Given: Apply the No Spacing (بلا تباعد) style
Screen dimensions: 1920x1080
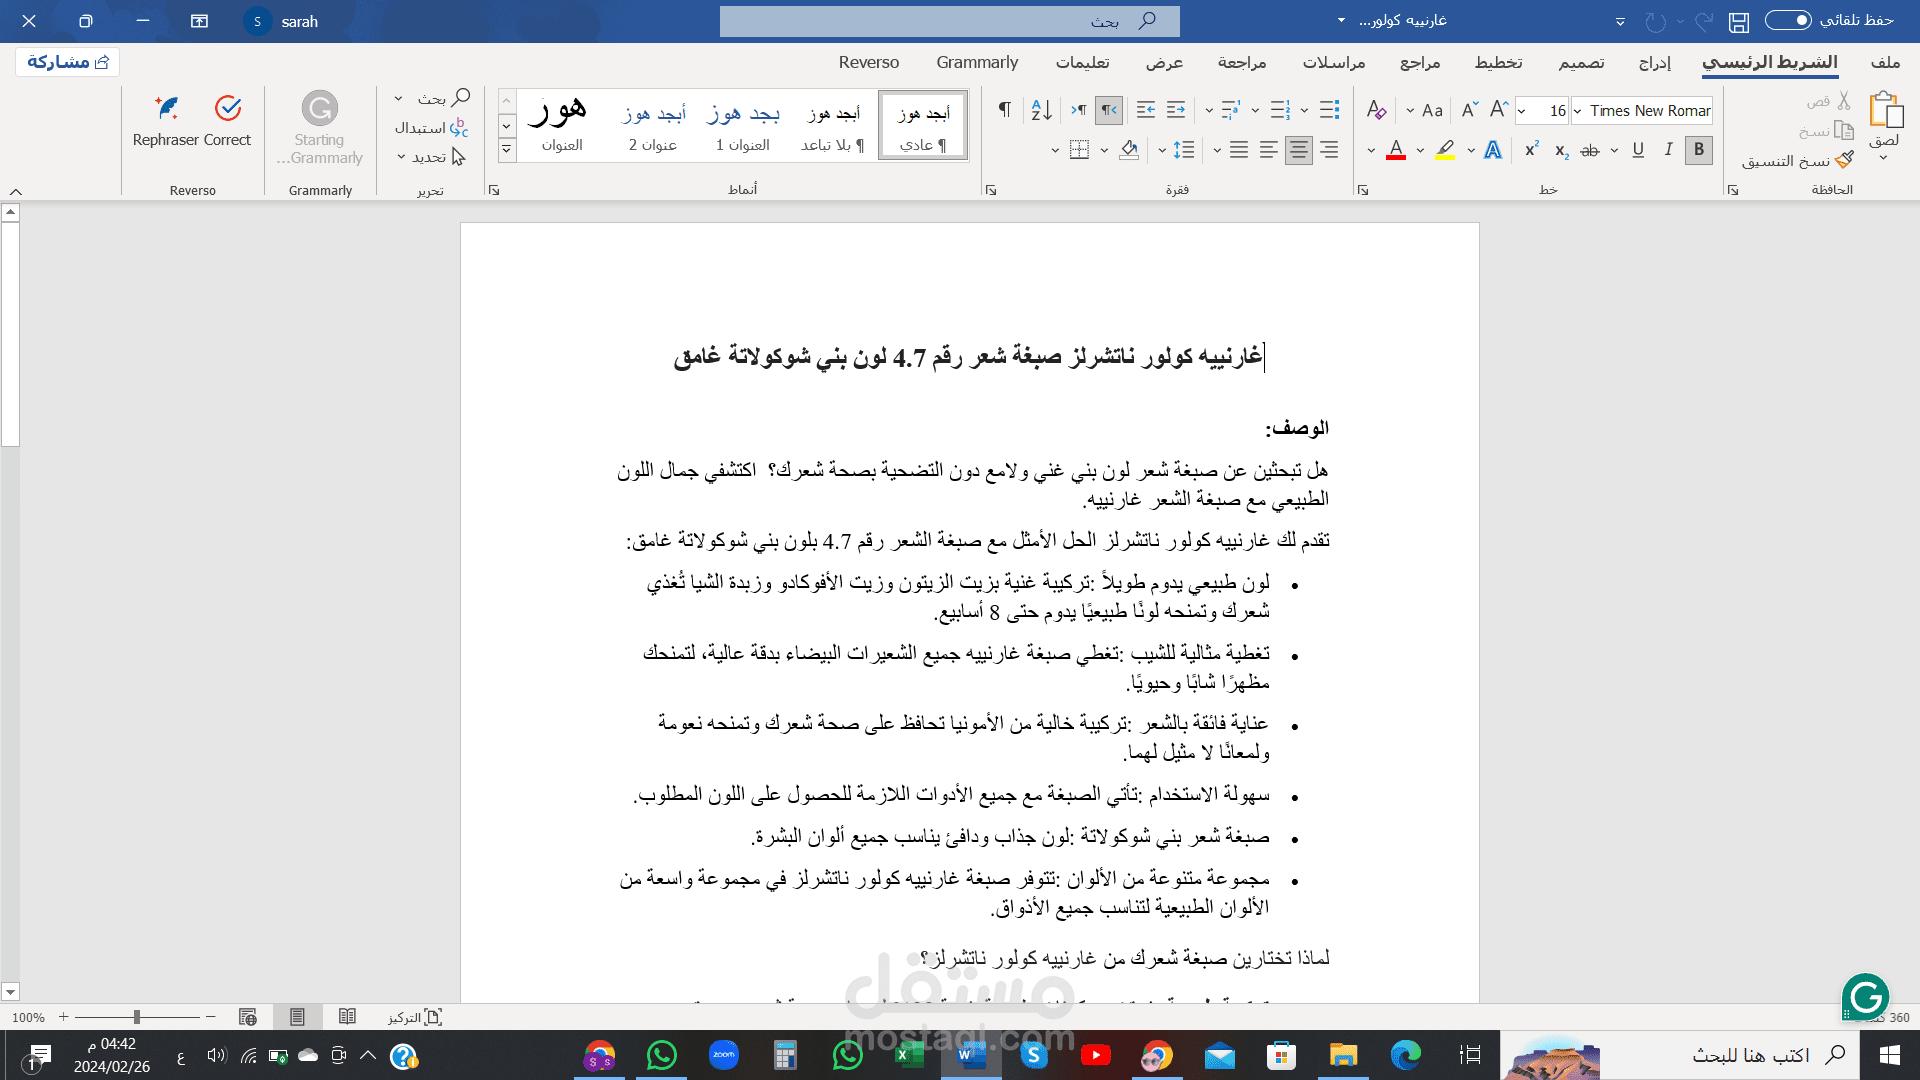Looking at the screenshot, I should 833,125.
